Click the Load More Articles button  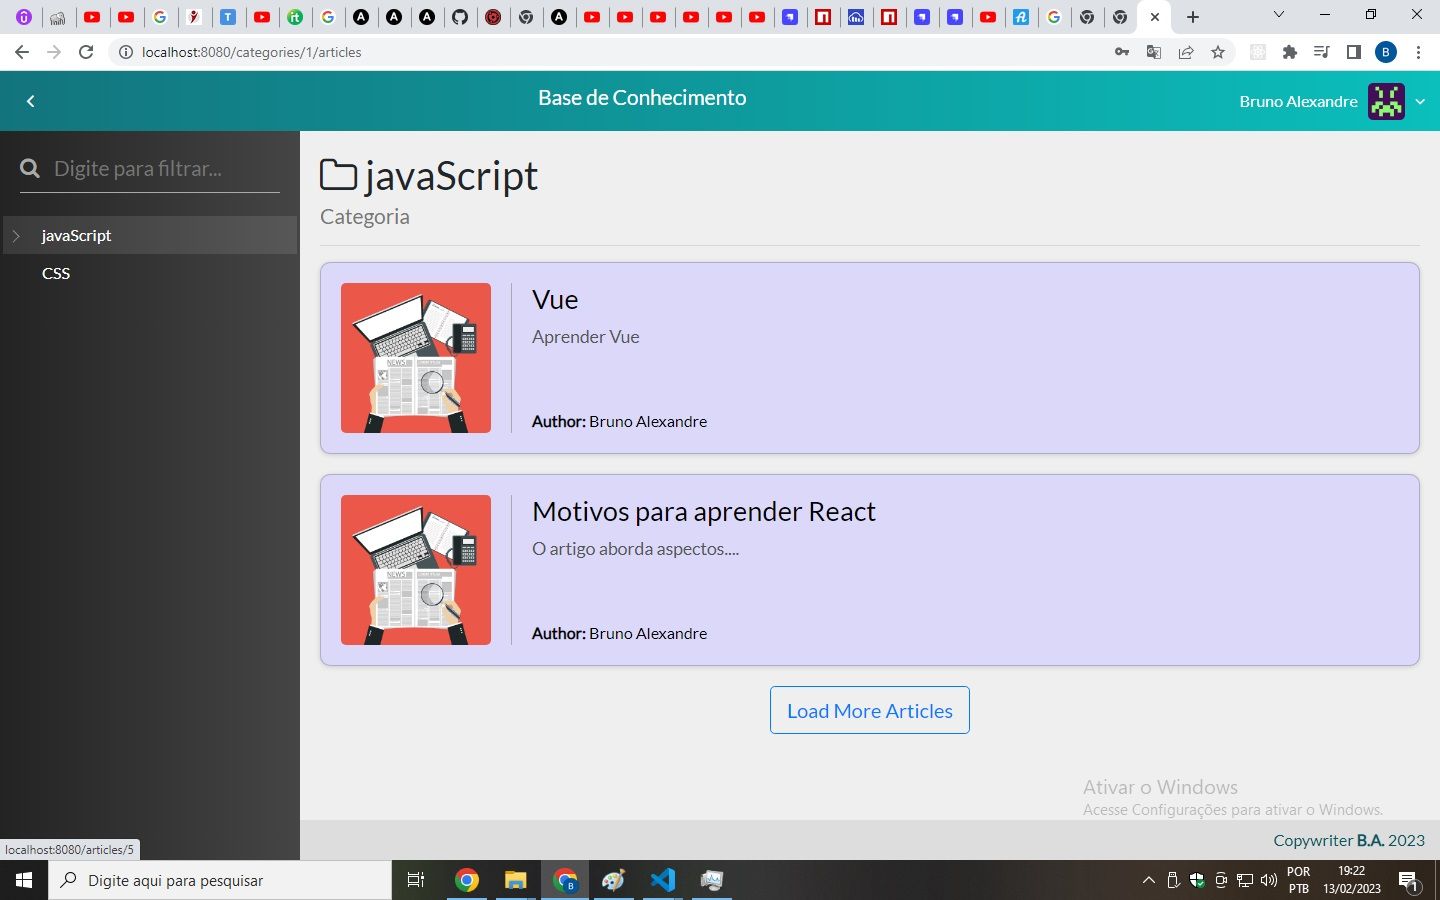(x=870, y=710)
